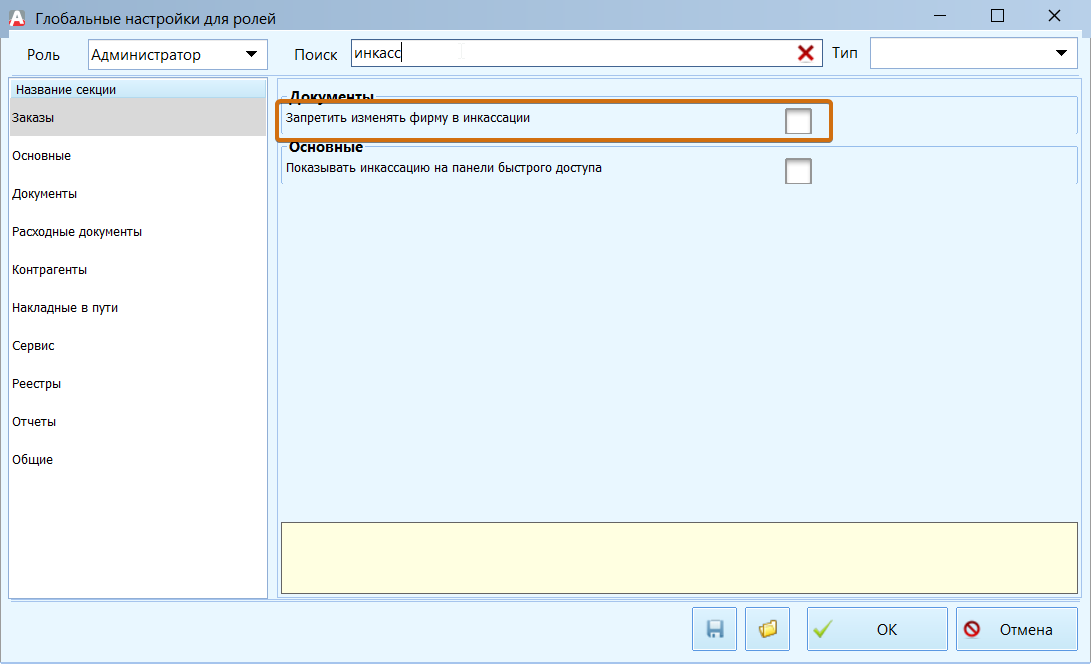Click the open folder icon button
This screenshot has height=664, width=1091.
(x=767, y=629)
